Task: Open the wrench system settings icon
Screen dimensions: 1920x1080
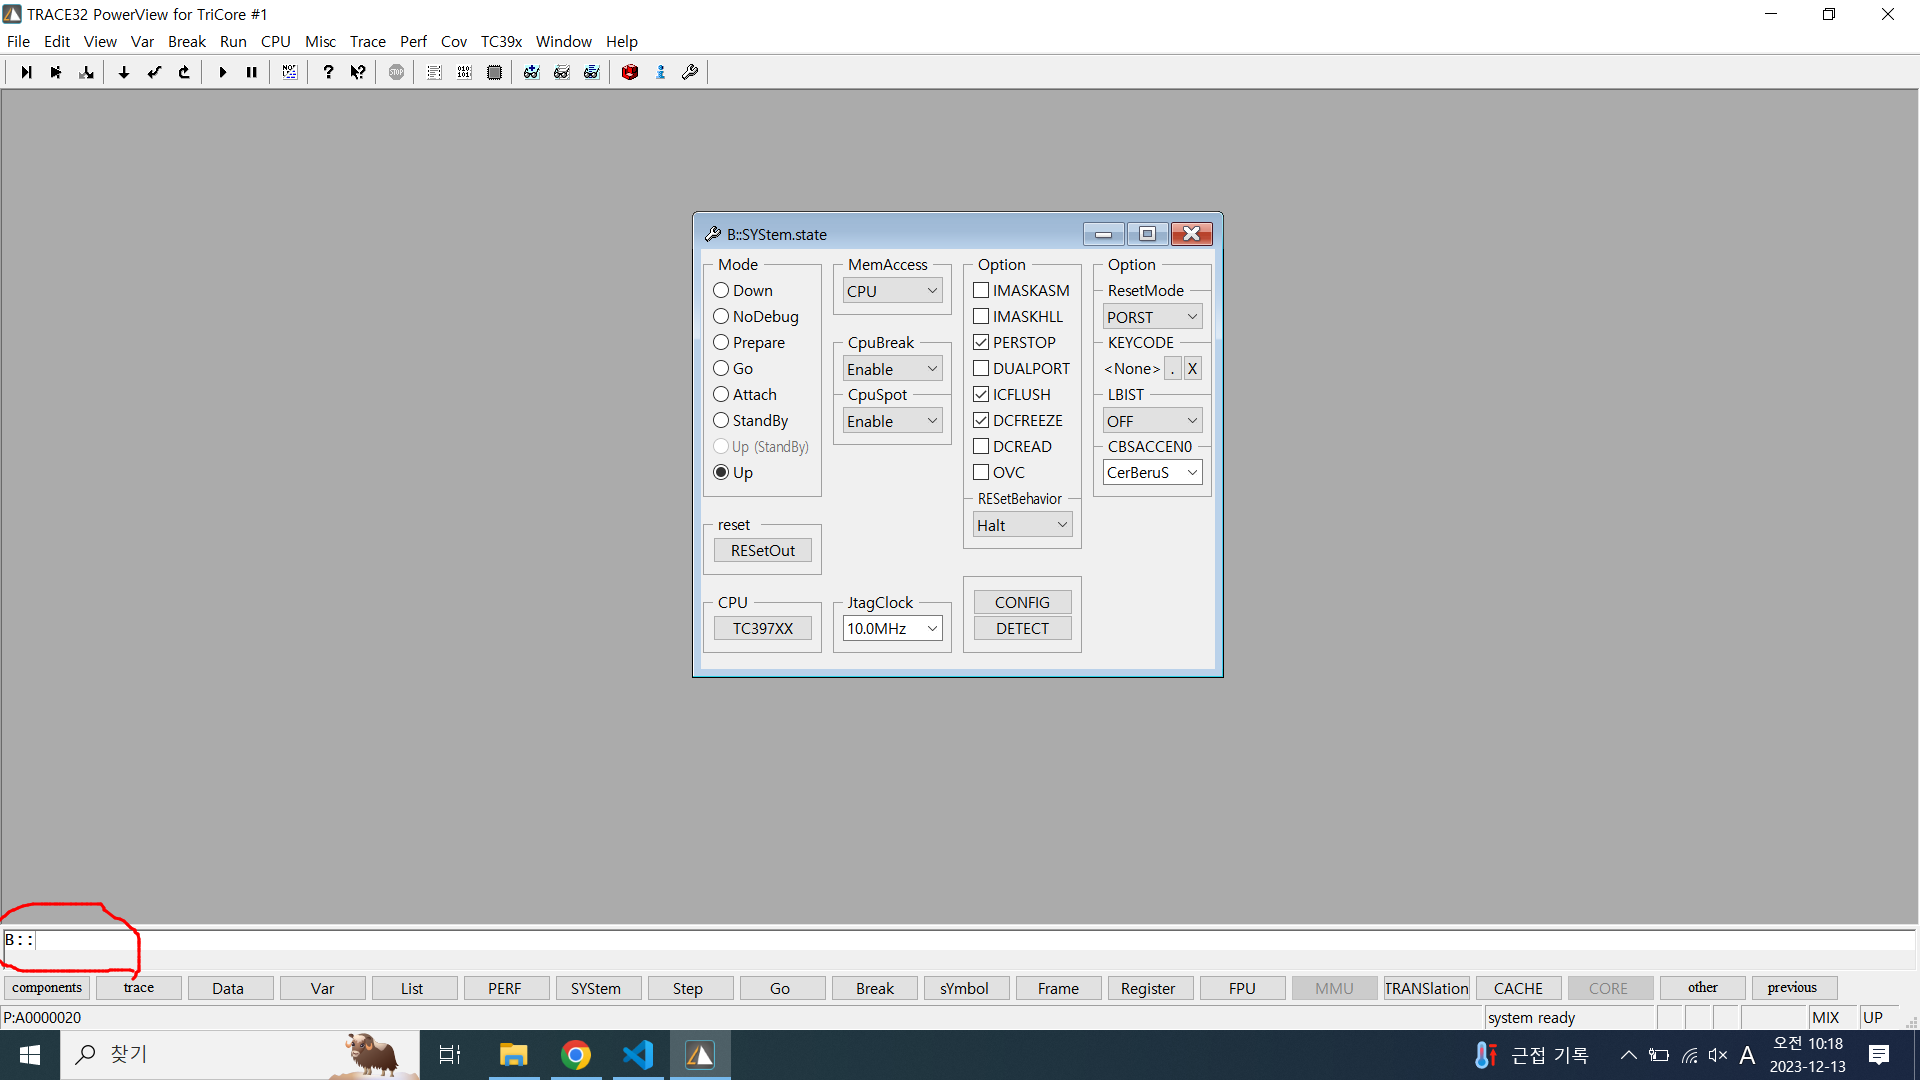Action: pyautogui.click(x=690, y=72)
